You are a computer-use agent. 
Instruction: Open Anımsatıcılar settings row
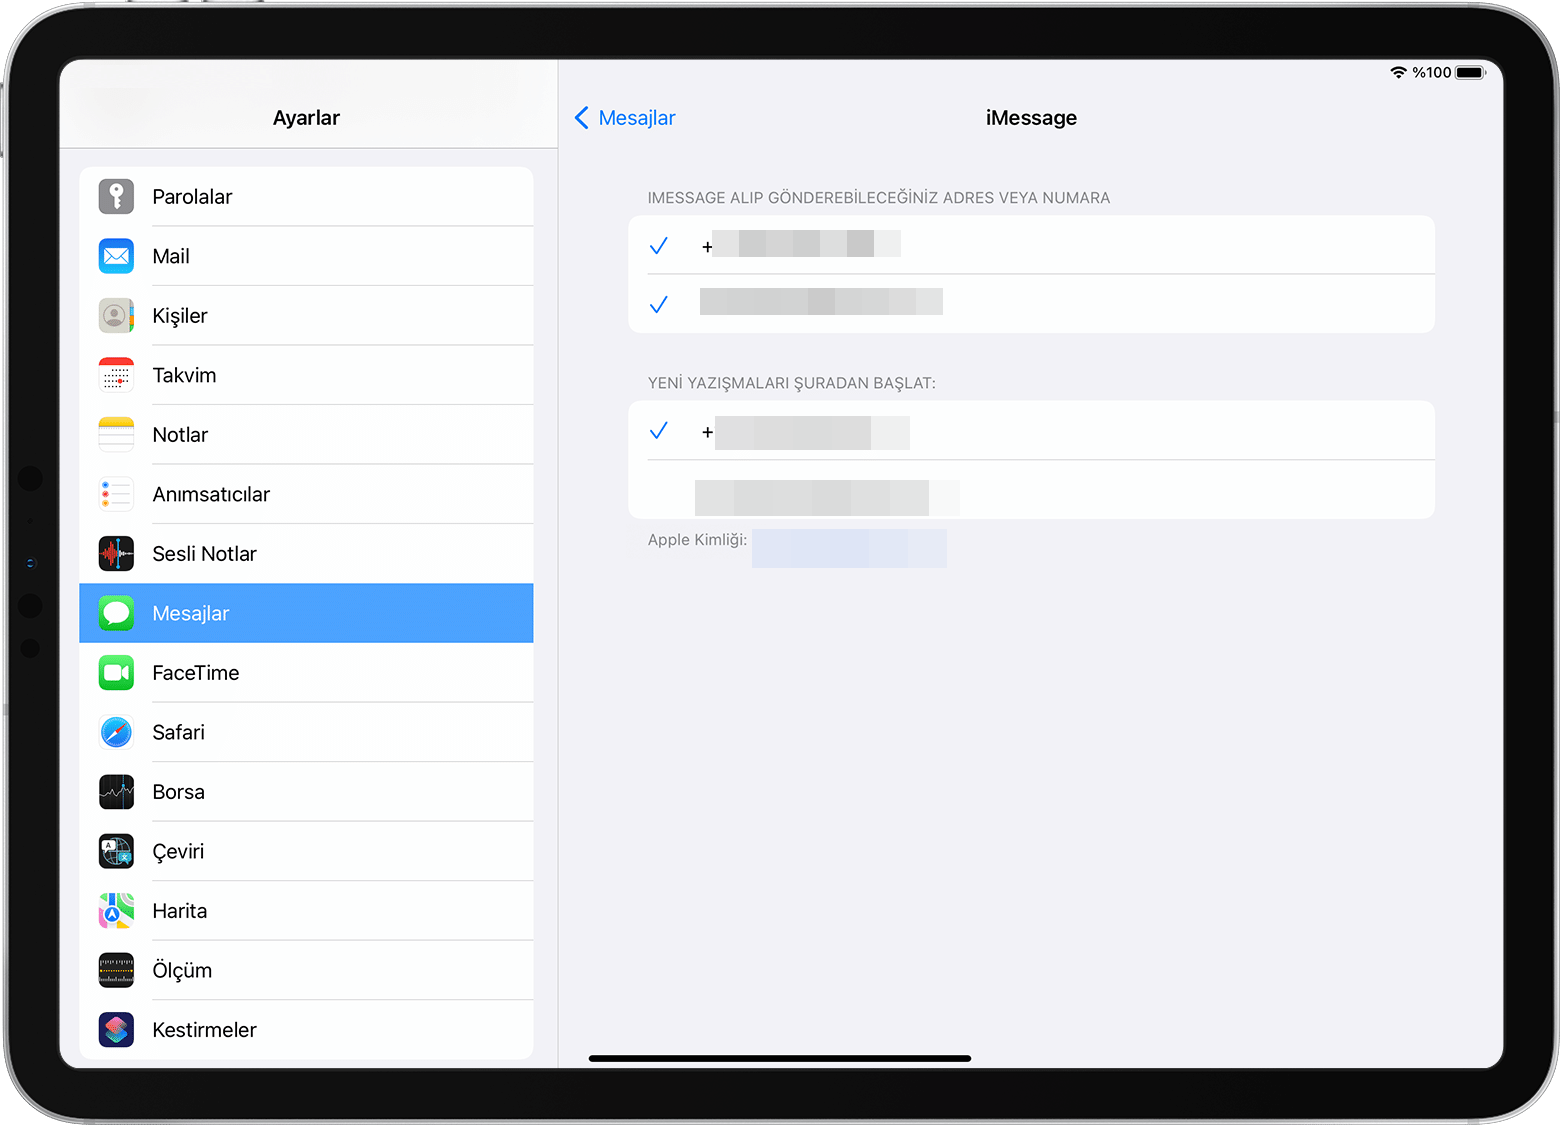click(306, 494)
